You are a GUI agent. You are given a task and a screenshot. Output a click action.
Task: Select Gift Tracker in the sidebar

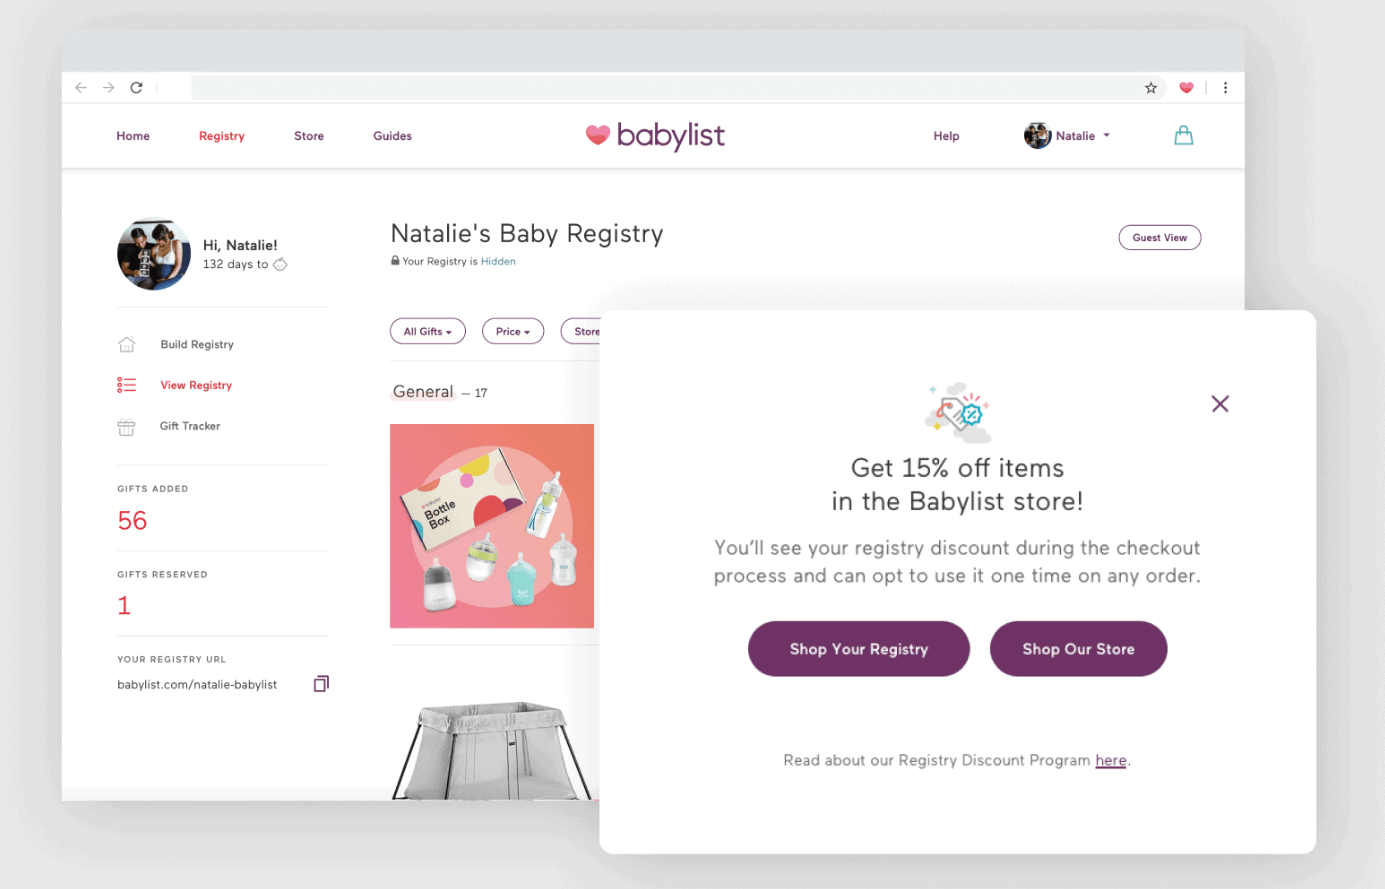(x=190, y=426)
